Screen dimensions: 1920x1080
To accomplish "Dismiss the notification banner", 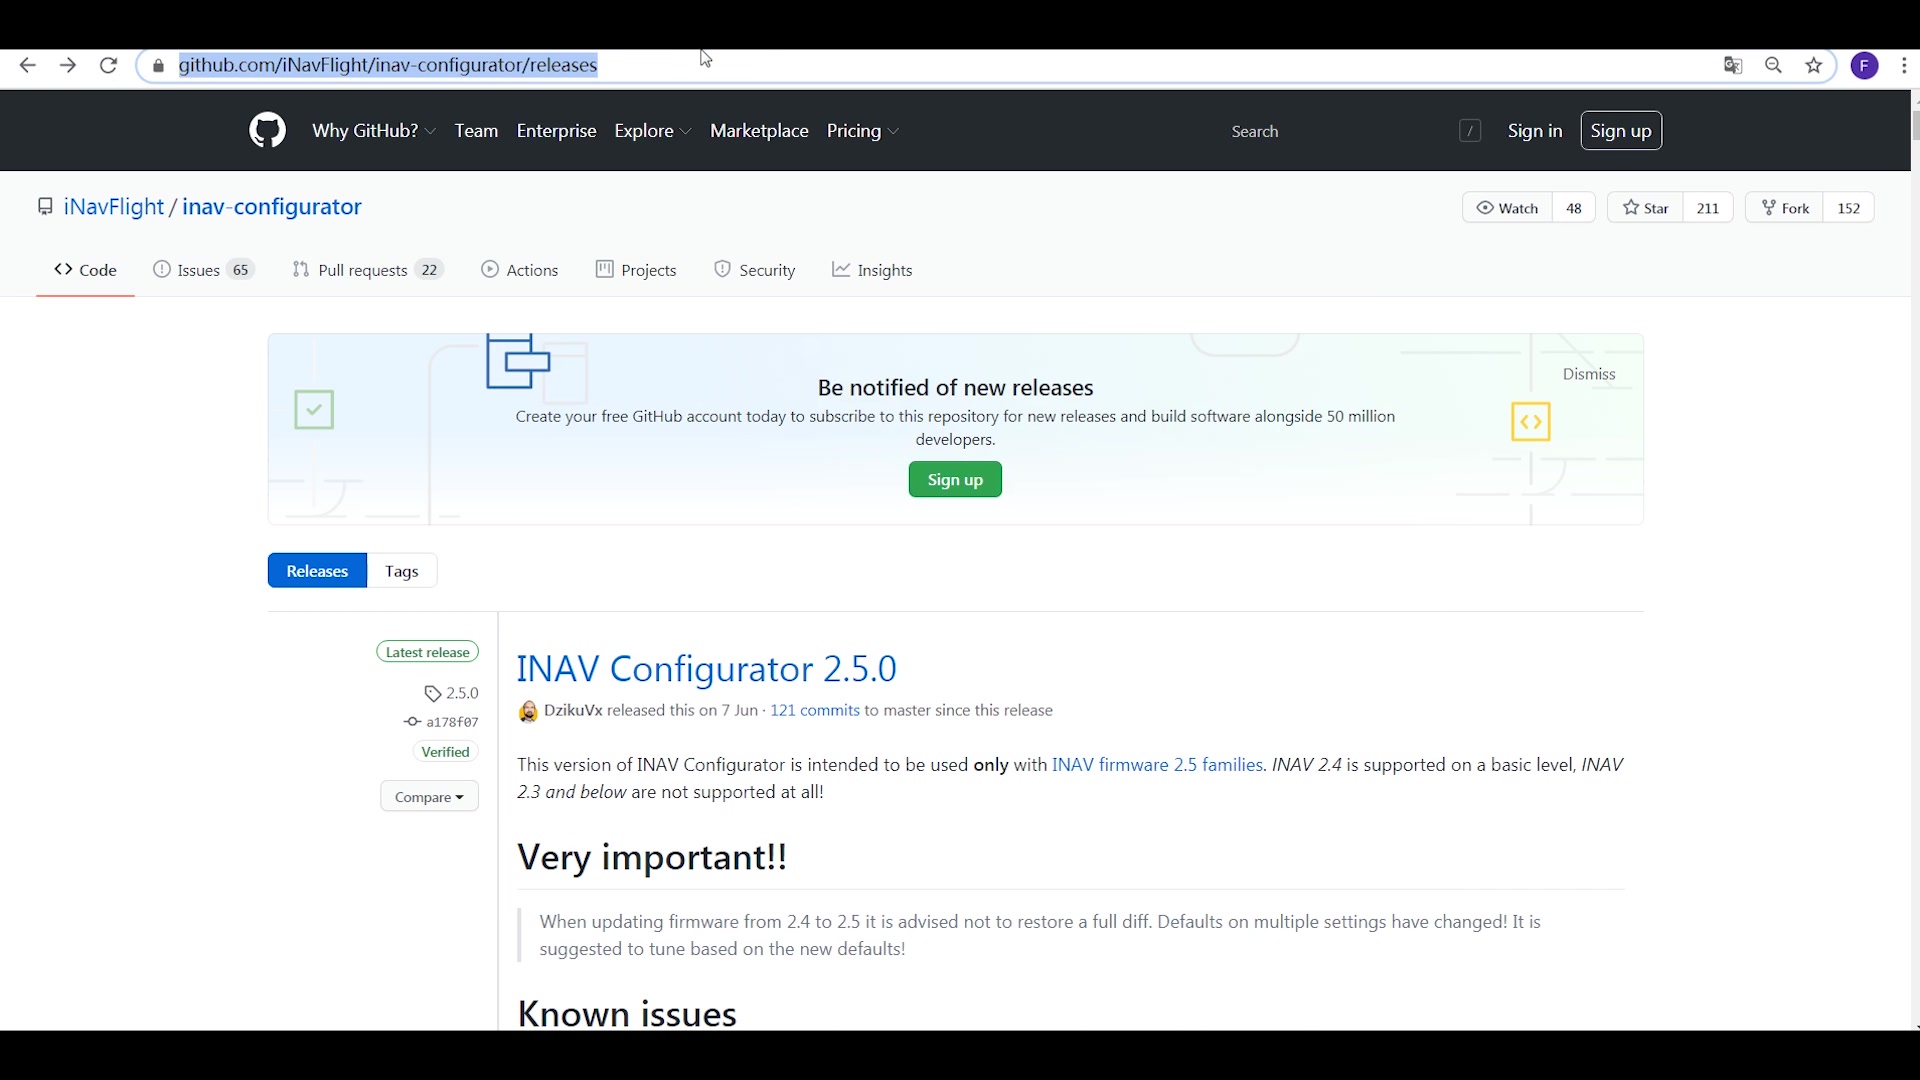I will pos(1589,373).
